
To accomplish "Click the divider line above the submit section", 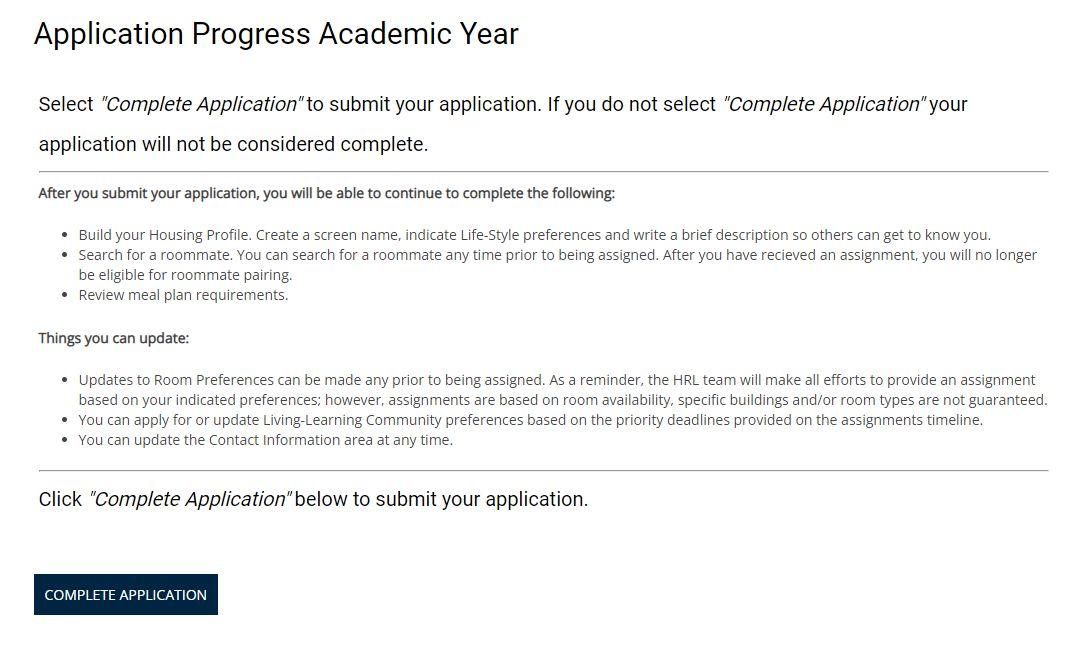I will coord(542,468).
